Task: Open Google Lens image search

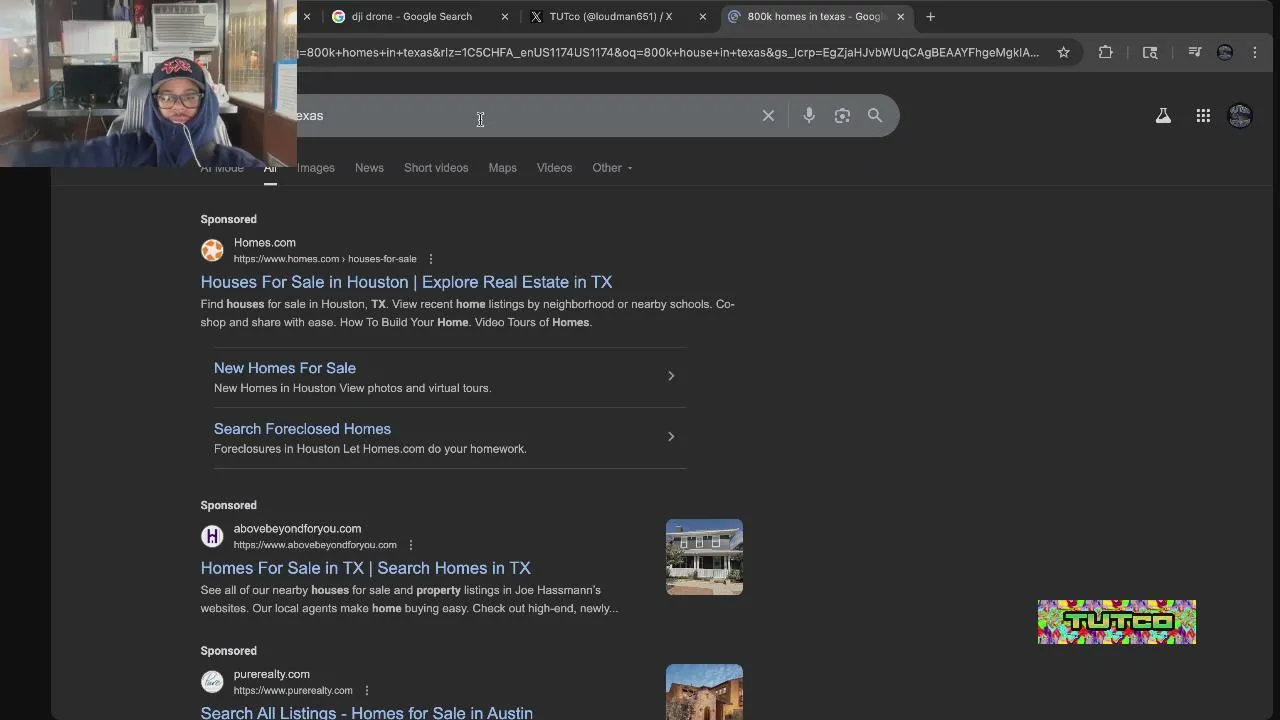Action: (842, 116)
